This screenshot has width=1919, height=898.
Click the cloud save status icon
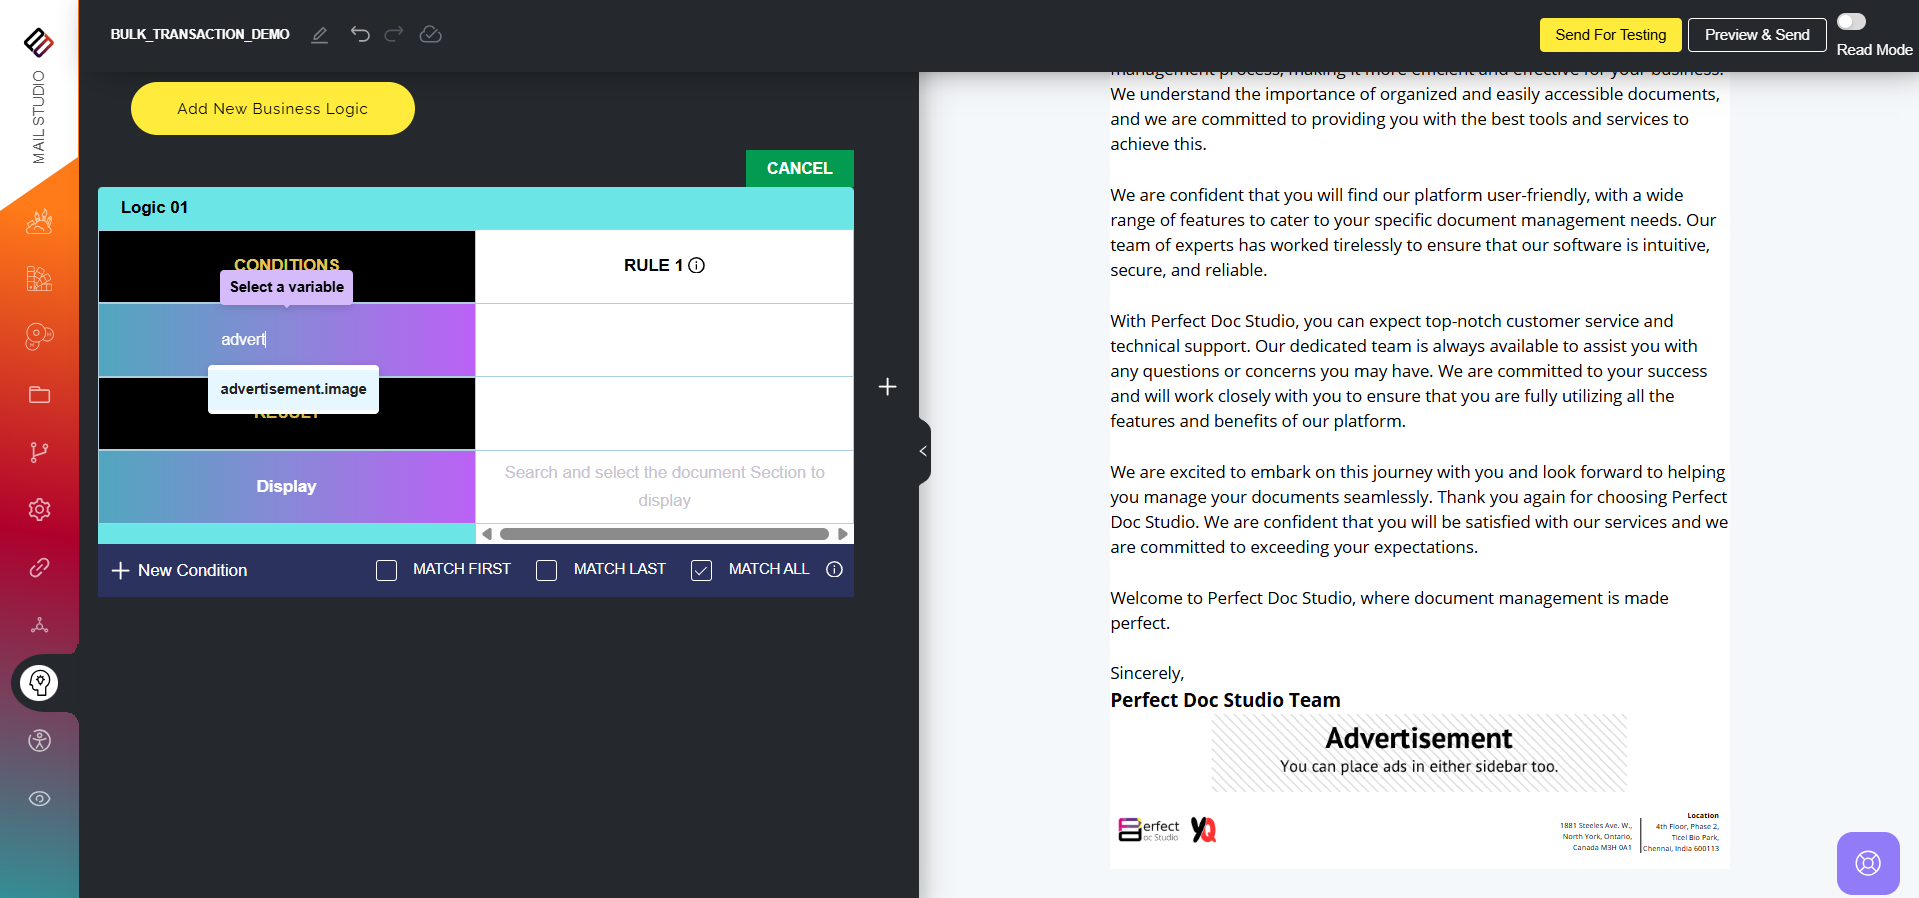(430, 35)
